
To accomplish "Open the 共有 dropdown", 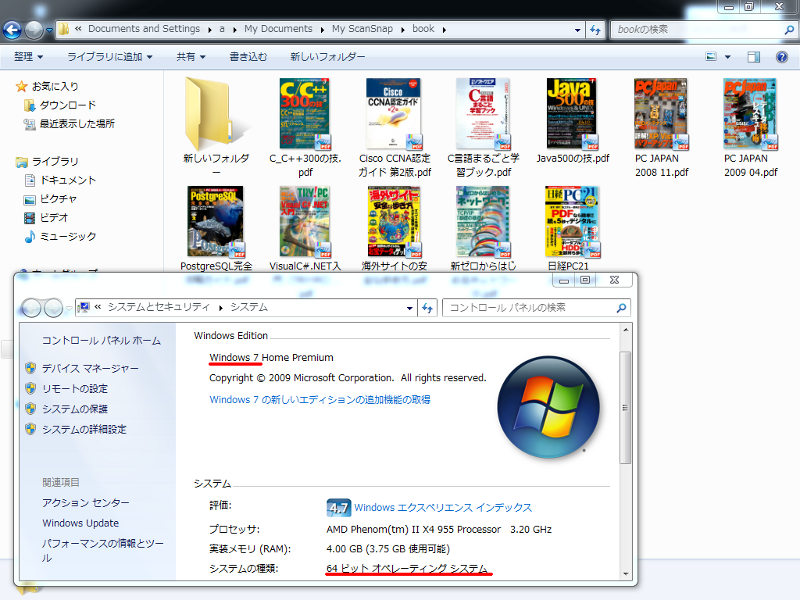I will [191, 57].
